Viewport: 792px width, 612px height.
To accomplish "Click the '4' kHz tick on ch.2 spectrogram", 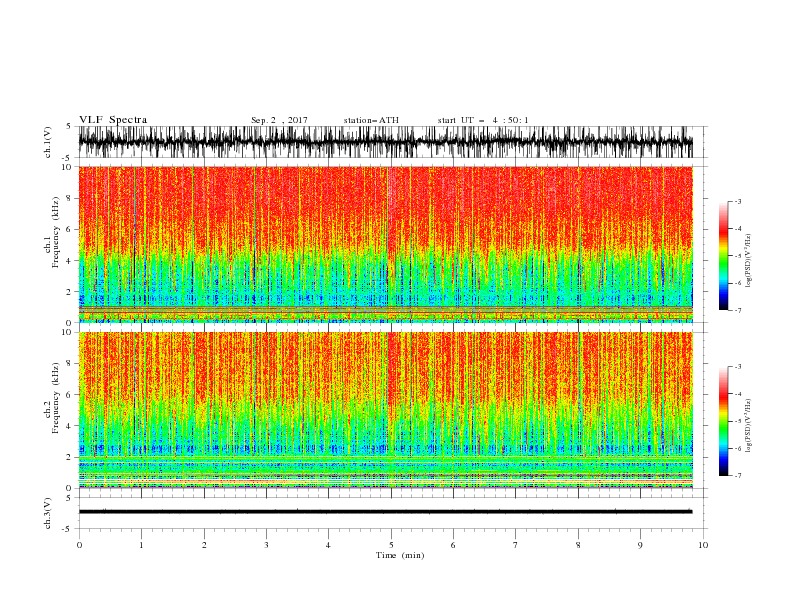I will pyautogui.click(x=70, y=426).
